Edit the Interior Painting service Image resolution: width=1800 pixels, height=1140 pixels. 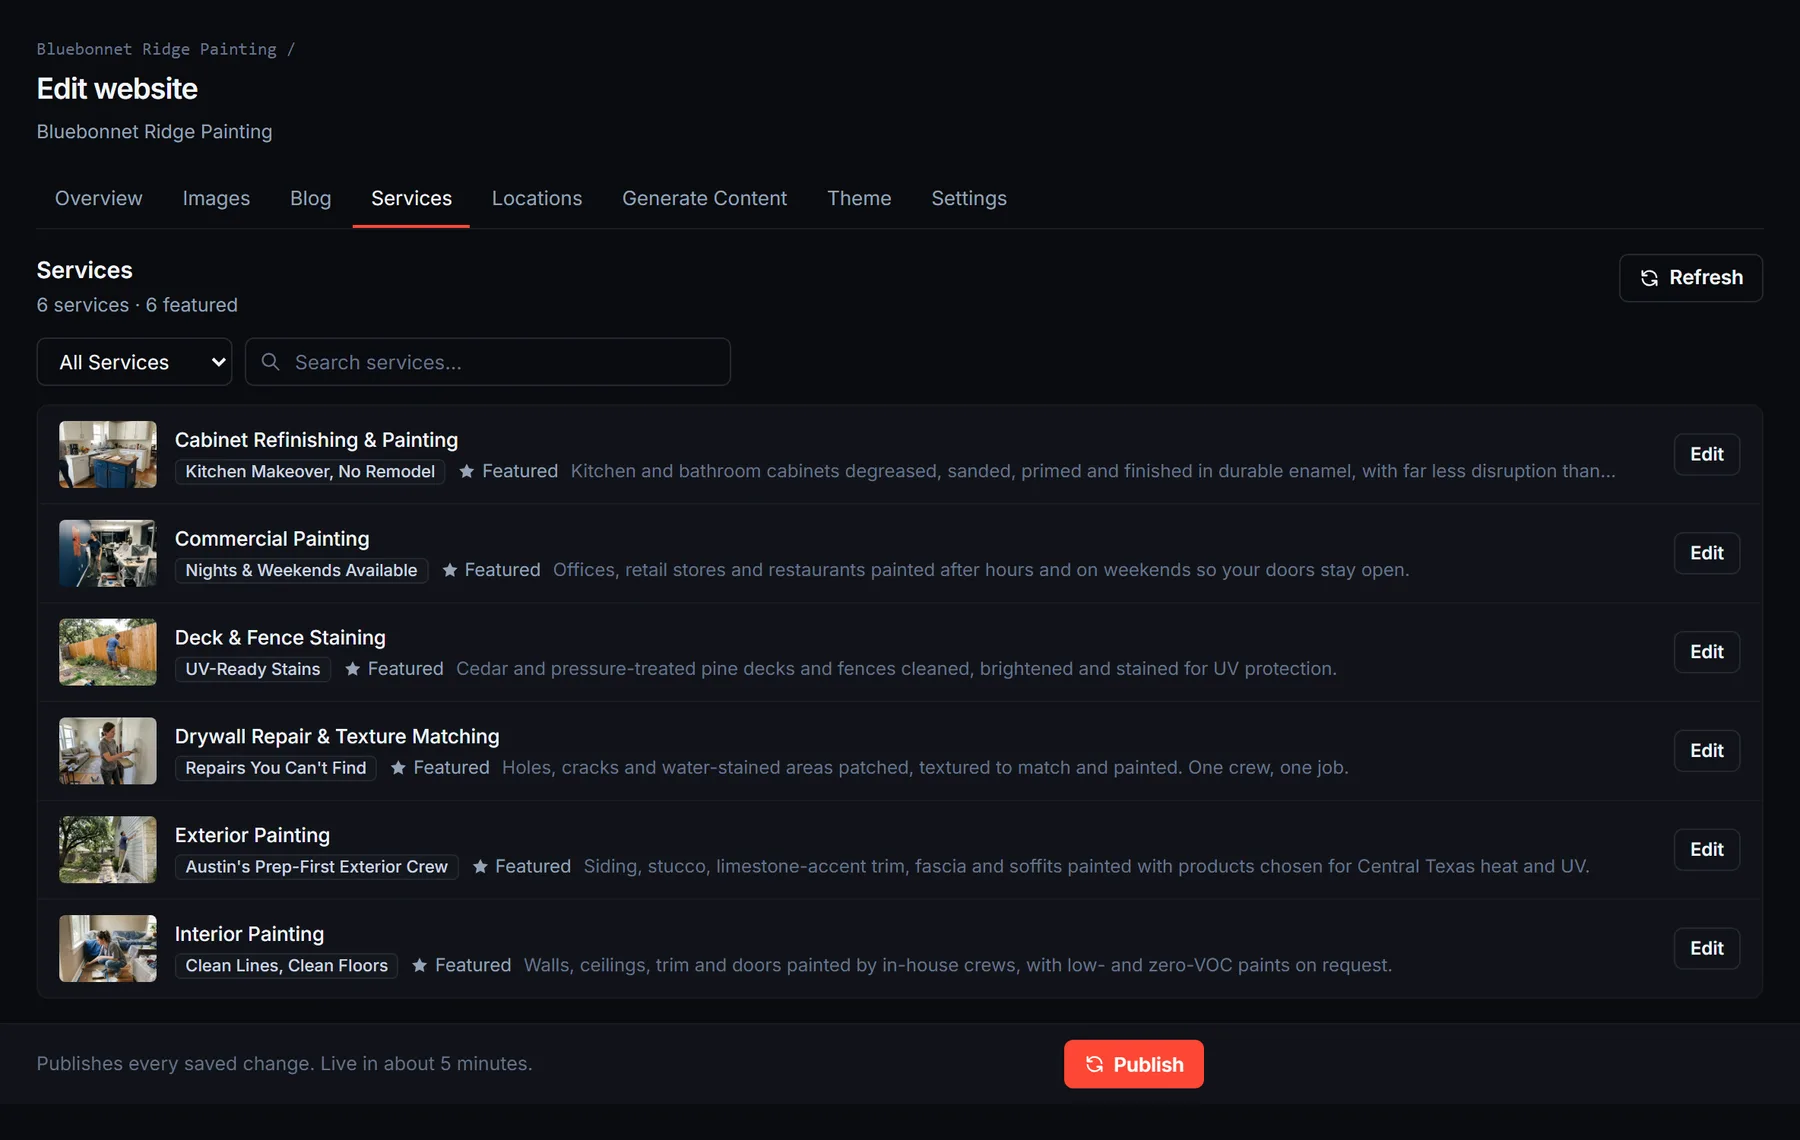click(1707, 948)
